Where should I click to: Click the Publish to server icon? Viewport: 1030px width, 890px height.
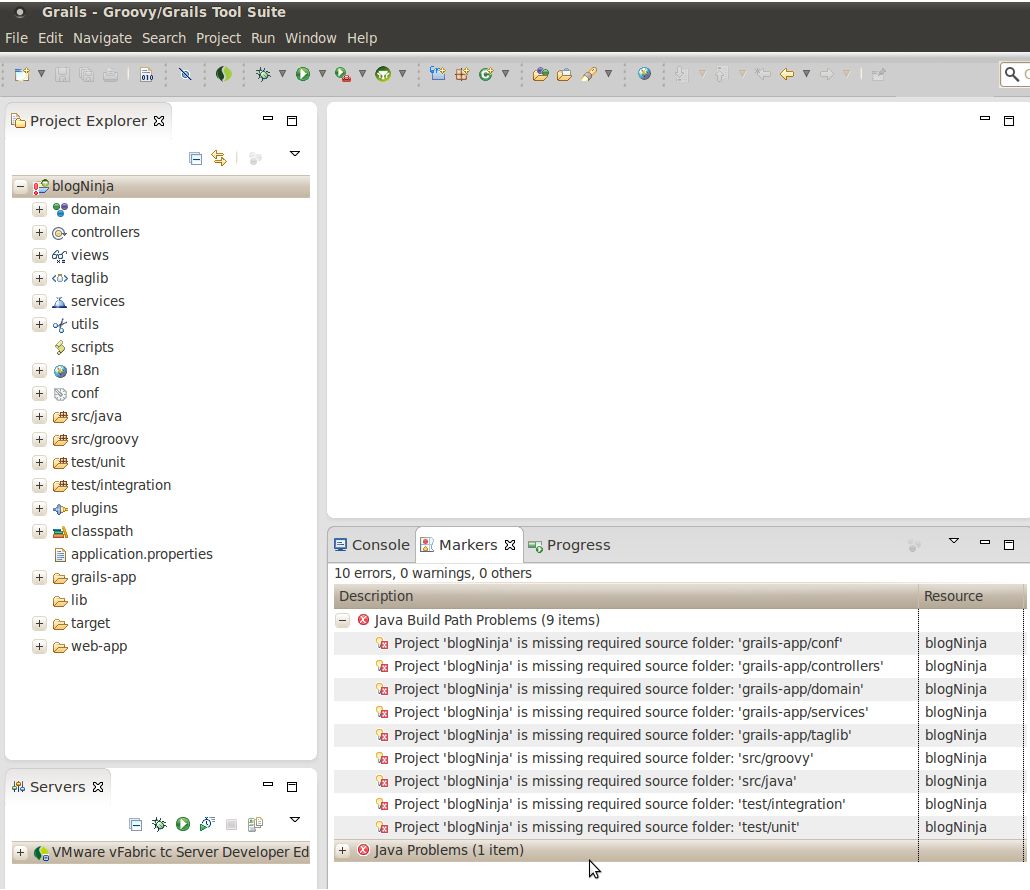click(x=256, y=824)
